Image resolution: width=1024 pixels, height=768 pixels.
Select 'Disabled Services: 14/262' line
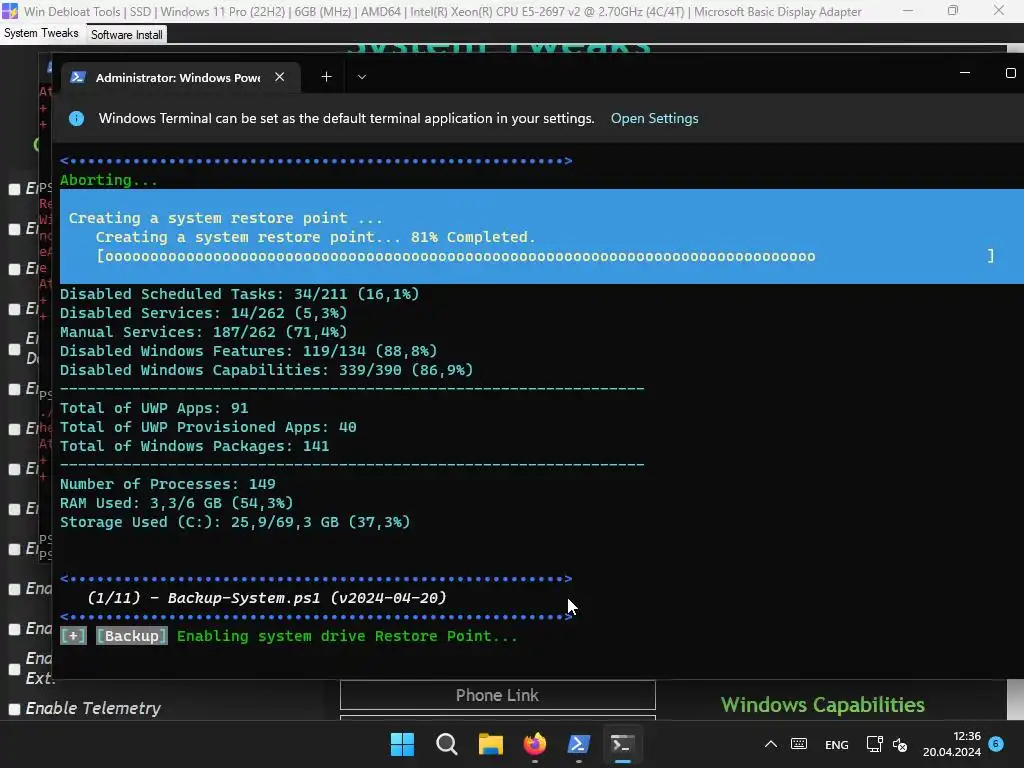203,313
